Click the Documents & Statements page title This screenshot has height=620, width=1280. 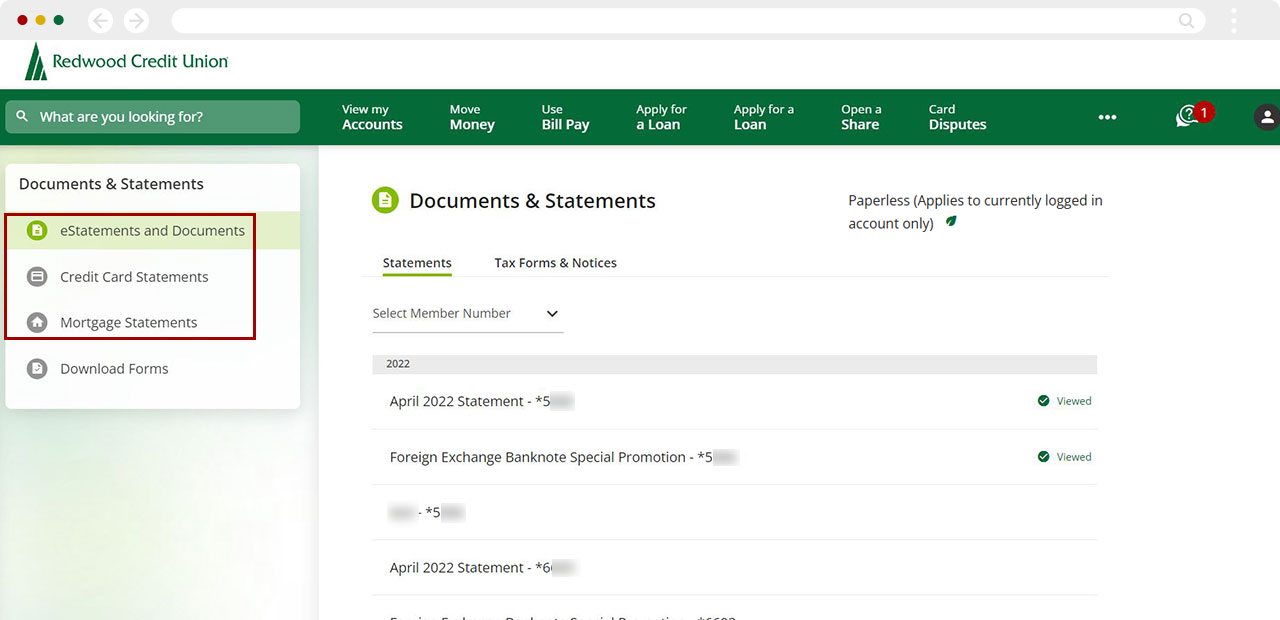click(532, 201)
